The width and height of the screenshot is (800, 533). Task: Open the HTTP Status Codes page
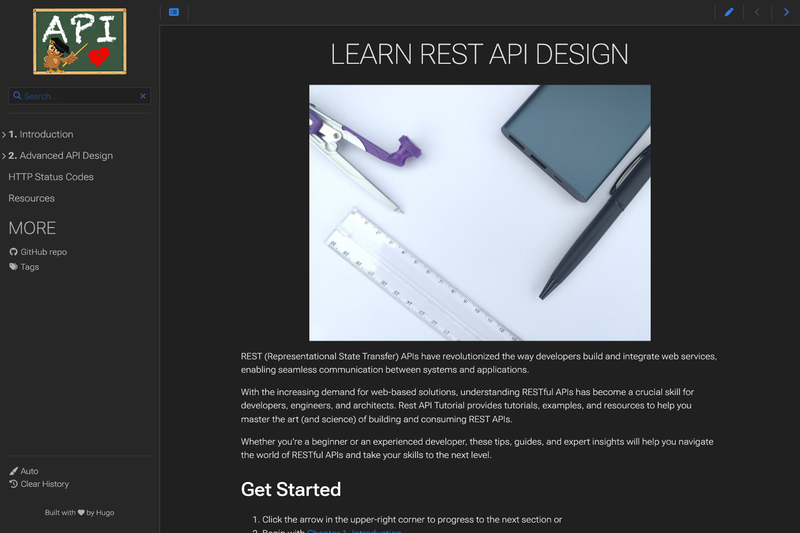pyautogui.click(x=51, y=177)
